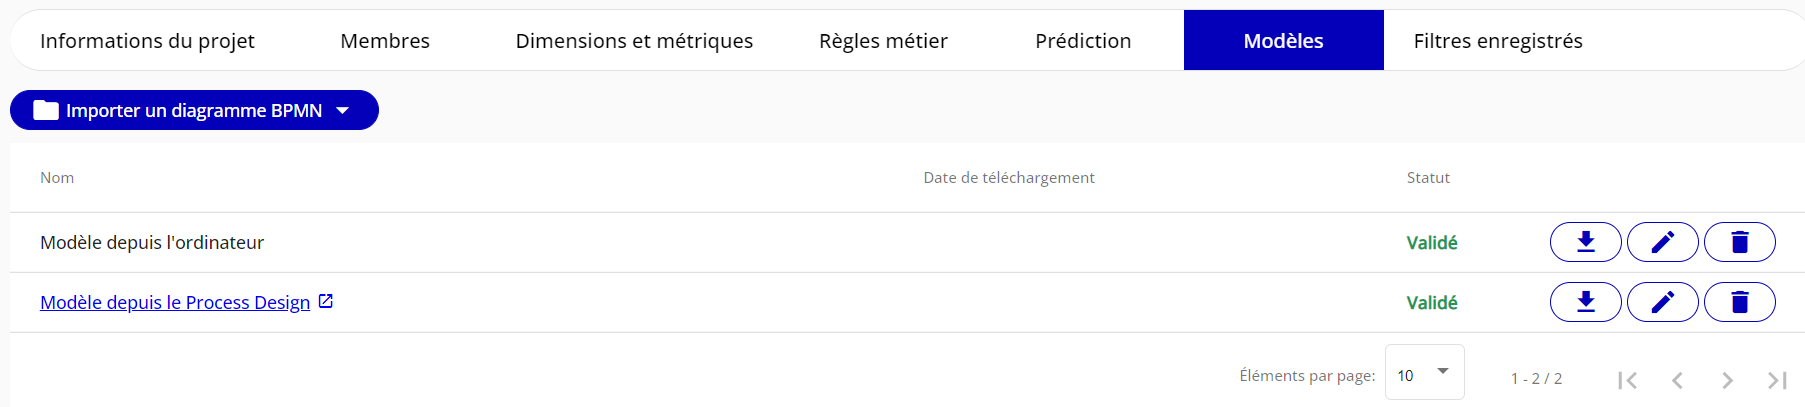Sort by the Nom column header
Screen dimensions: 1805x407
57,178
